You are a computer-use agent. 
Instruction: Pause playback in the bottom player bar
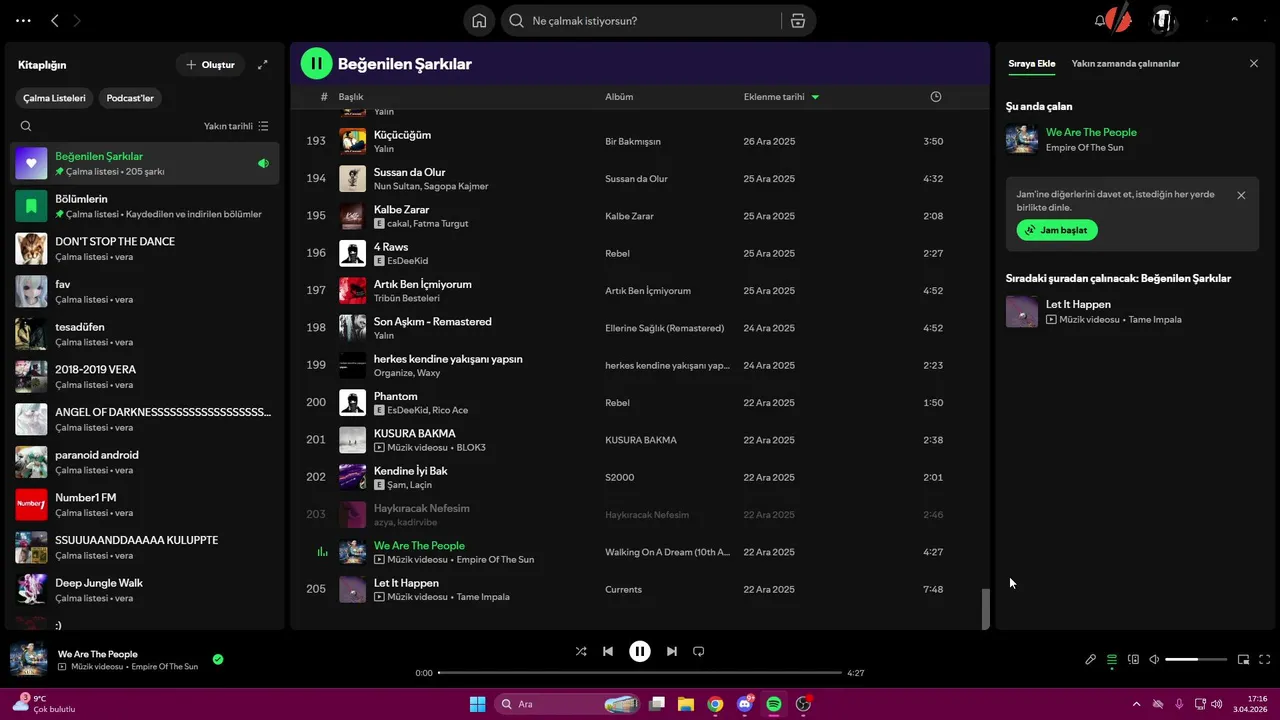(640, 651)
